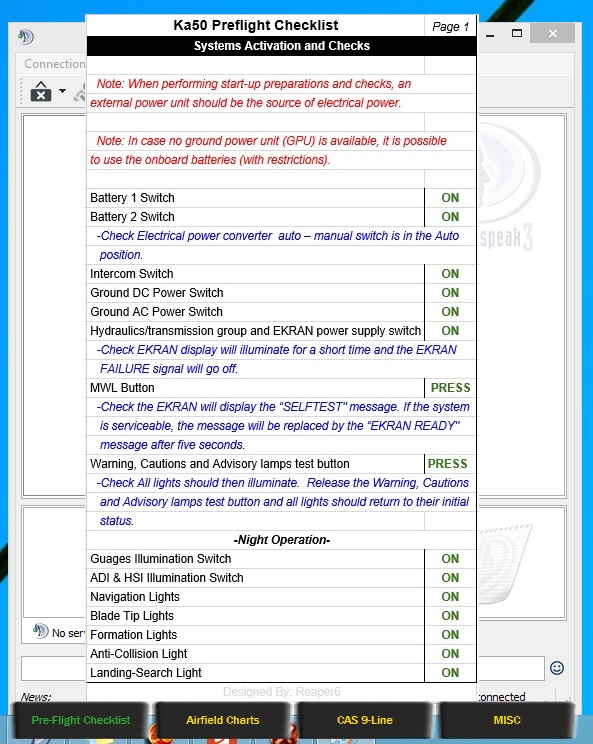Select 'ADI & HSI Illumination Switch' label
The image size is (593, 744).
[167, 577]
